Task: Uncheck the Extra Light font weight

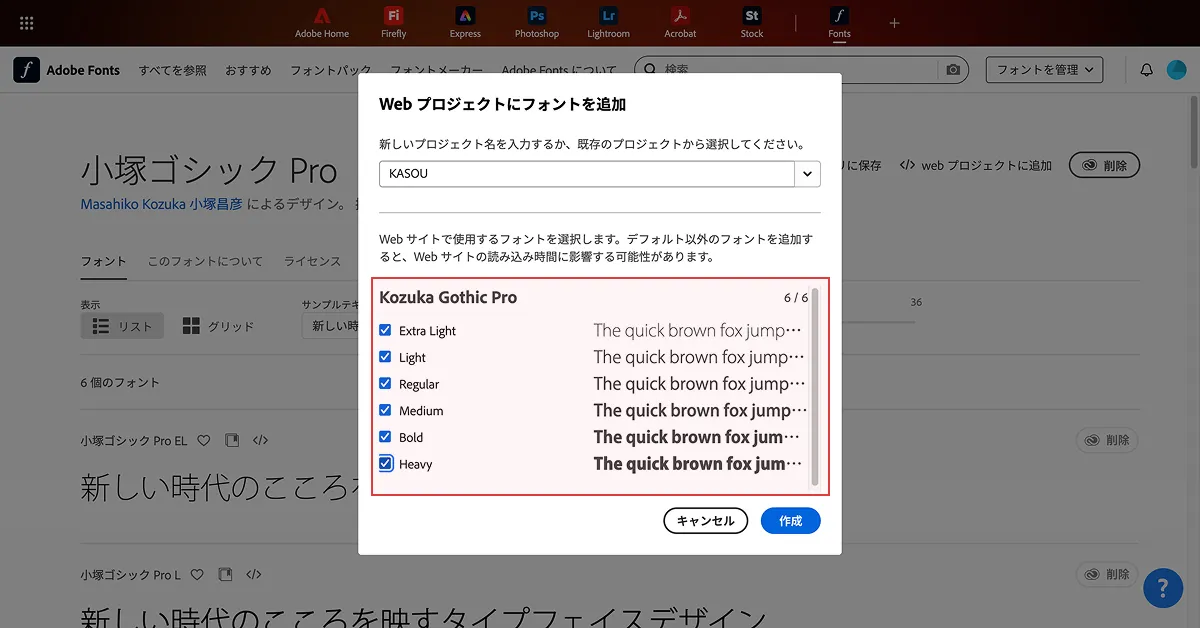Action: 386,330
